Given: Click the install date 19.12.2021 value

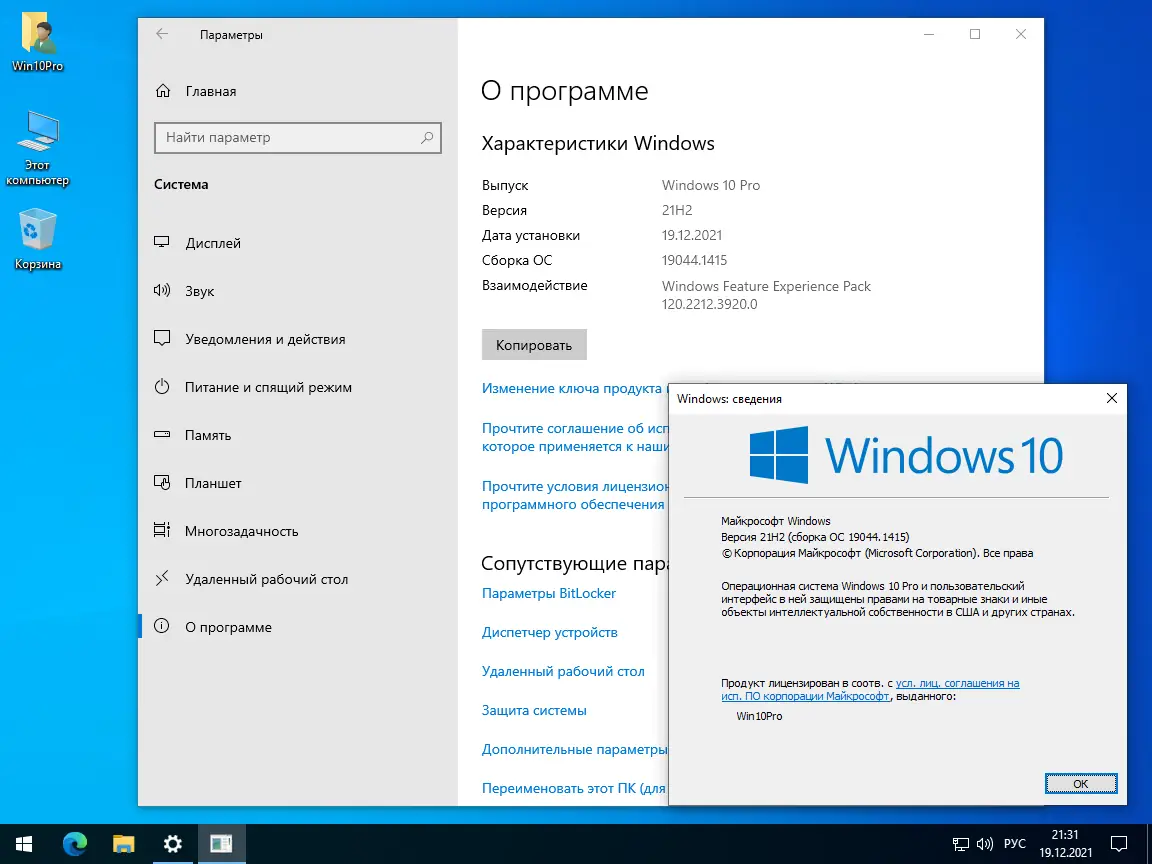Looking at the screenshot, I should [x=691, y=235].
